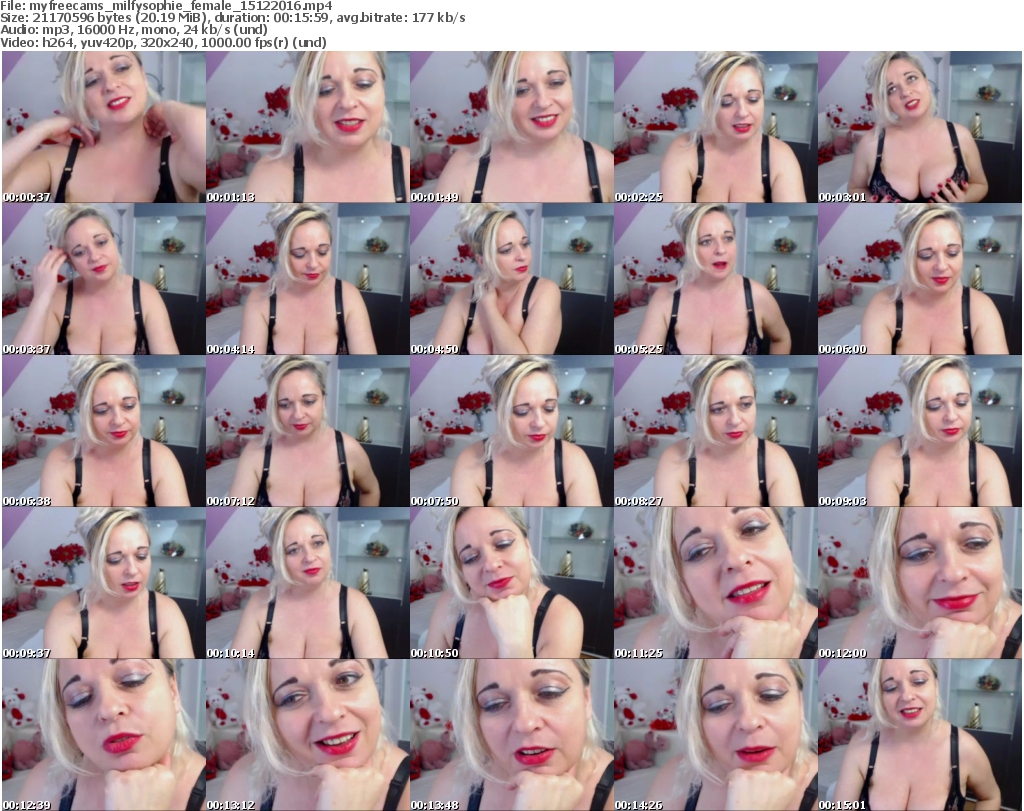This screenshot has height=811, width=1024.
Task: Click the thumbnail stamped 00:12:00
Action: [920, 582]
